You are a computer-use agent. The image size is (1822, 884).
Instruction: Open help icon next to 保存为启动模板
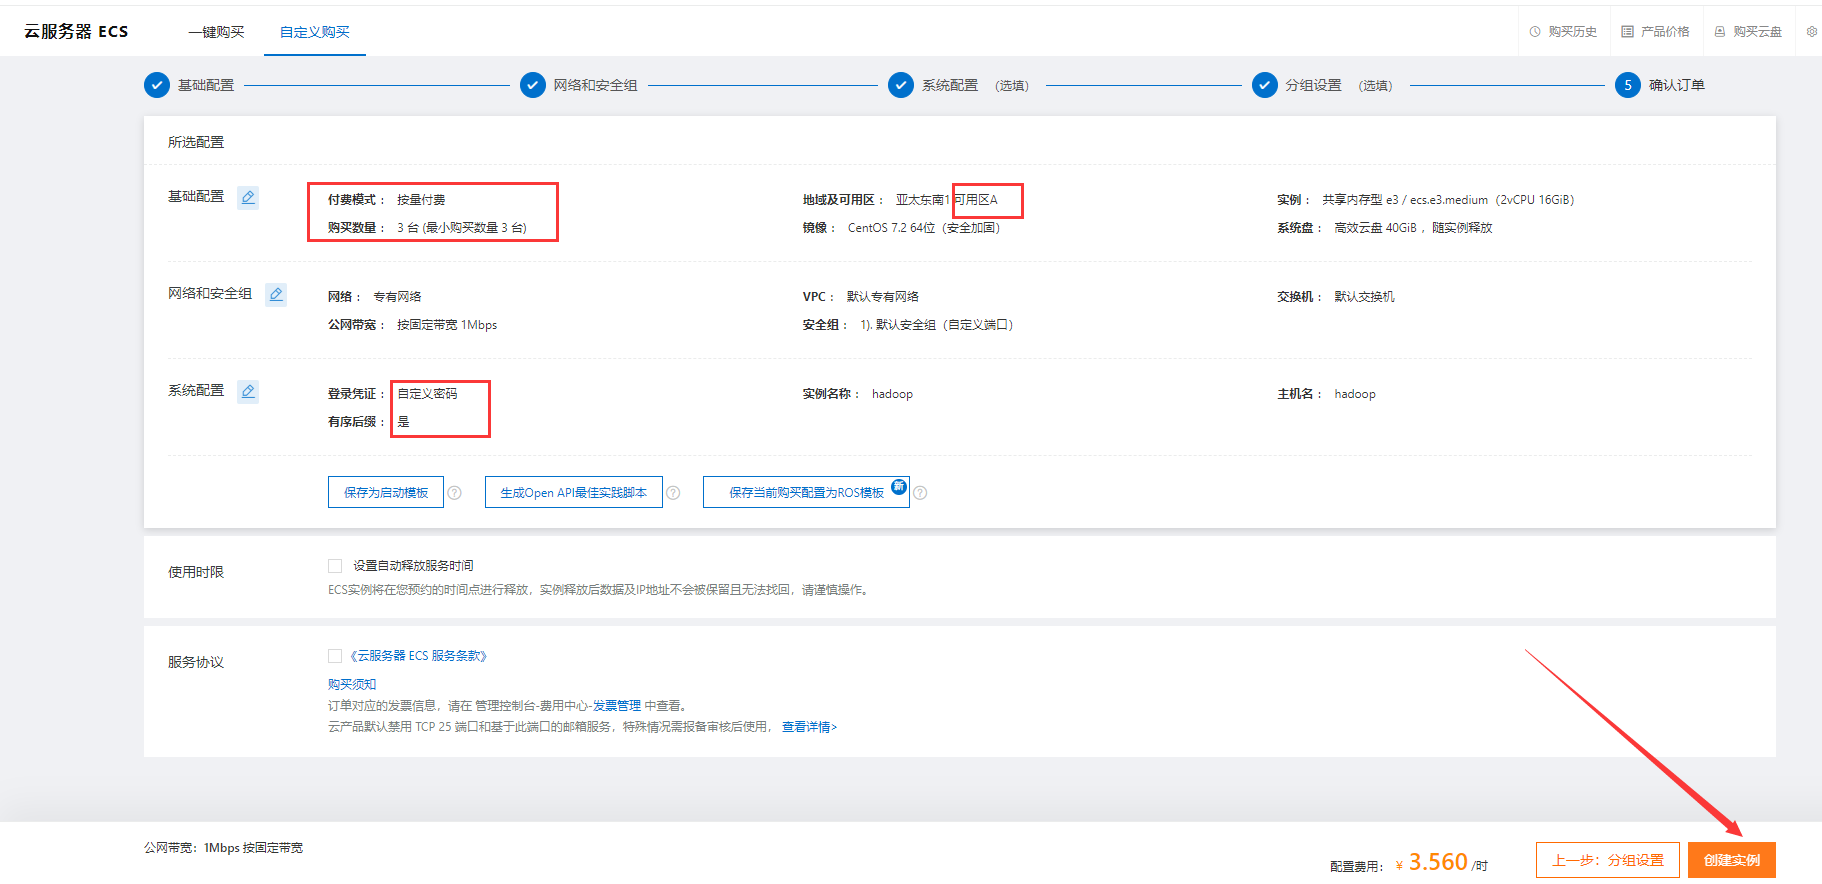point(455,493)
